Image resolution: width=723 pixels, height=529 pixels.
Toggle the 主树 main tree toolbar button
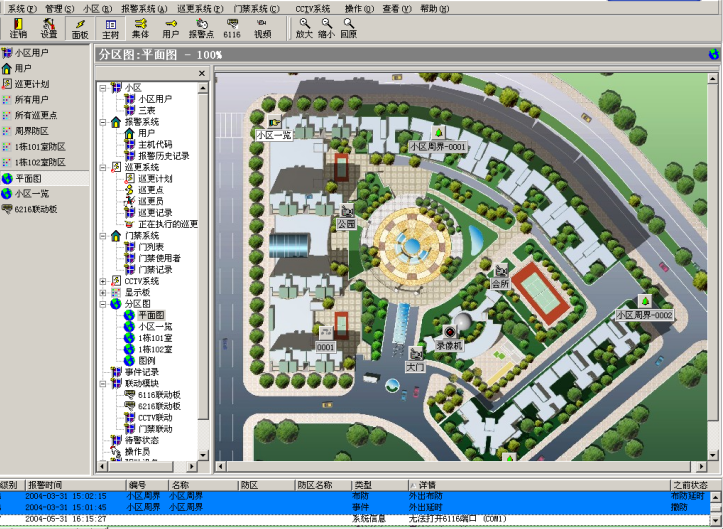pyautogui.click(x=110, y=28)
